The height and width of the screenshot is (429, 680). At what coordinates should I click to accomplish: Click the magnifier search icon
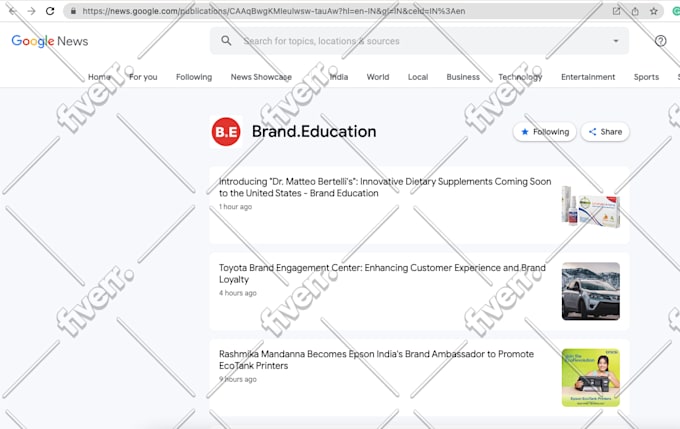coord(226,41)
